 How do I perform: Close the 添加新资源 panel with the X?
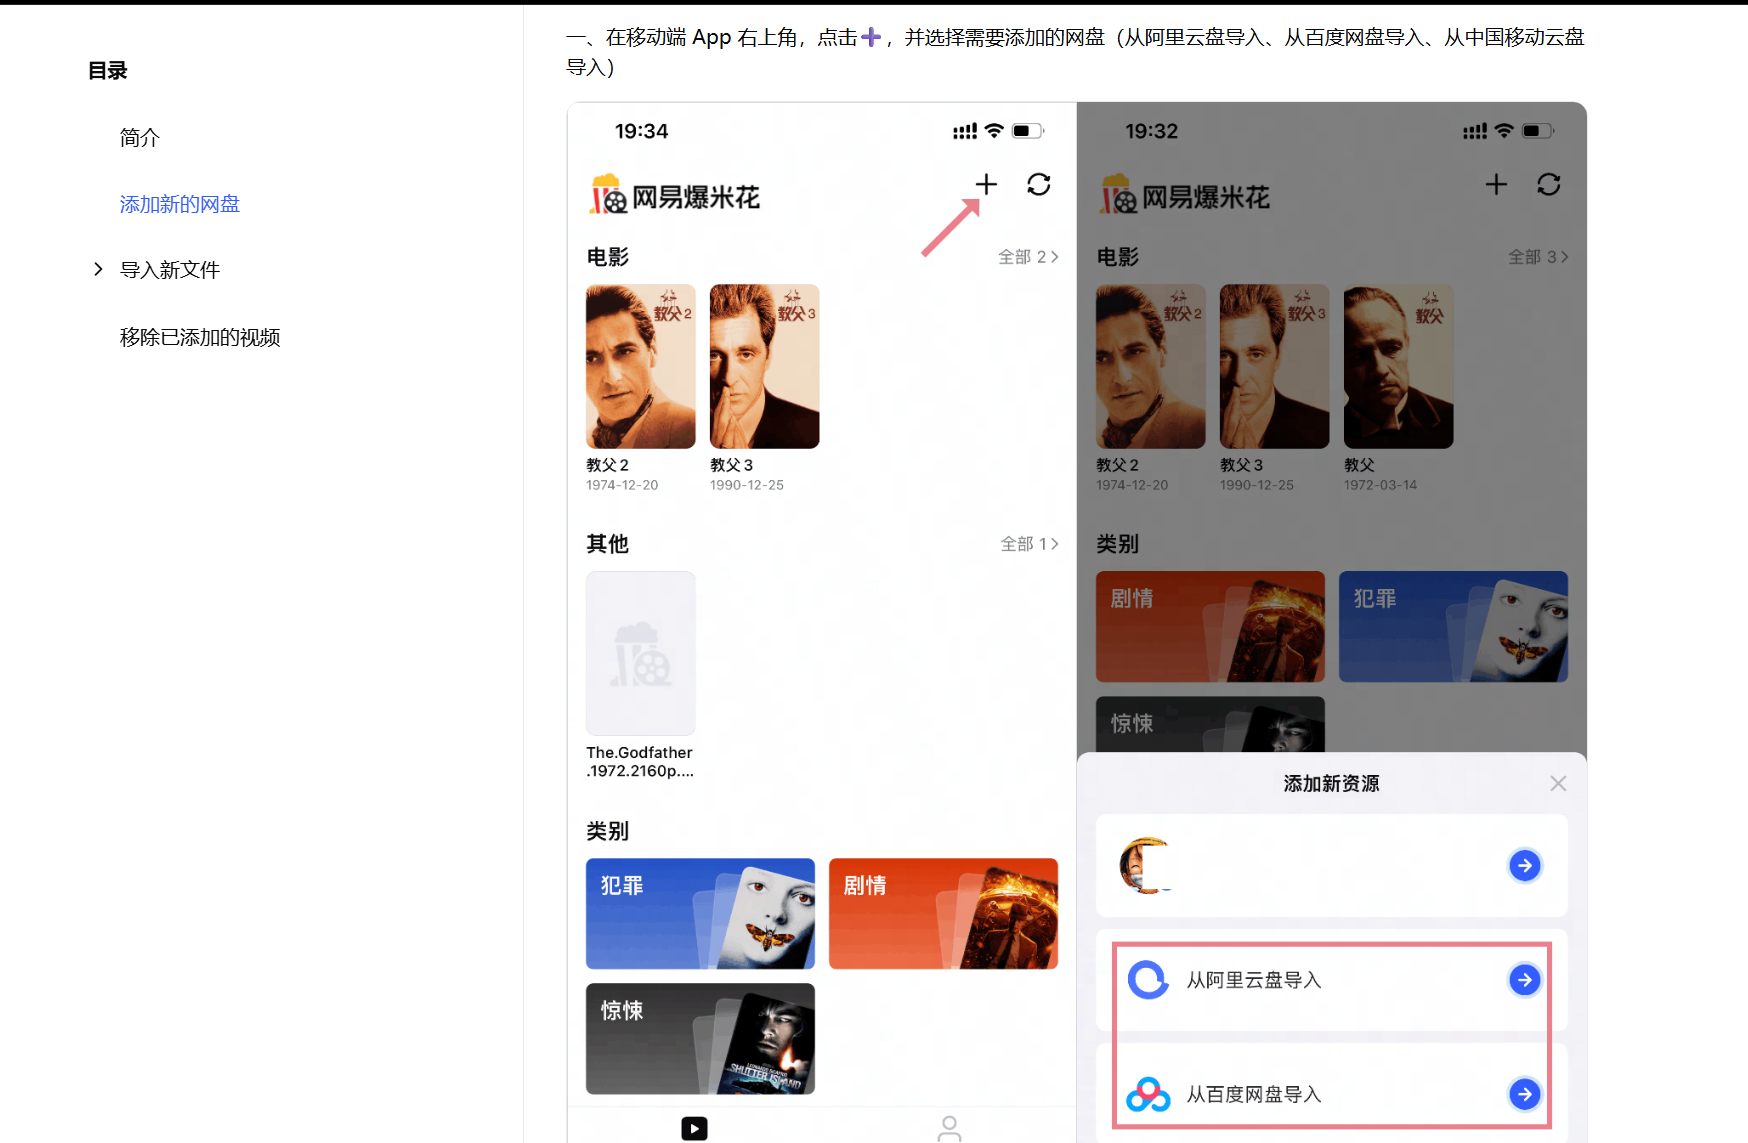(x=1558, y=783)
